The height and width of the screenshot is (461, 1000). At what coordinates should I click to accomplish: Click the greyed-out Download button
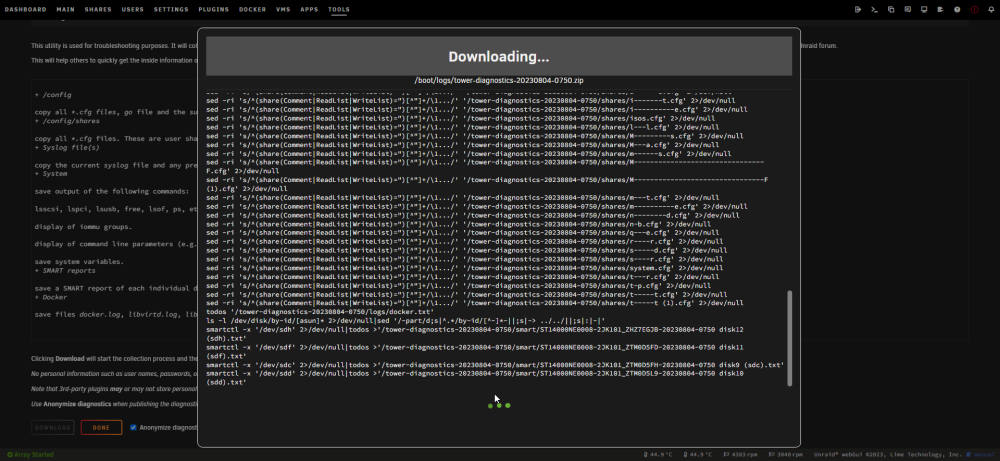pyautogui.click(x=53, y=427)
